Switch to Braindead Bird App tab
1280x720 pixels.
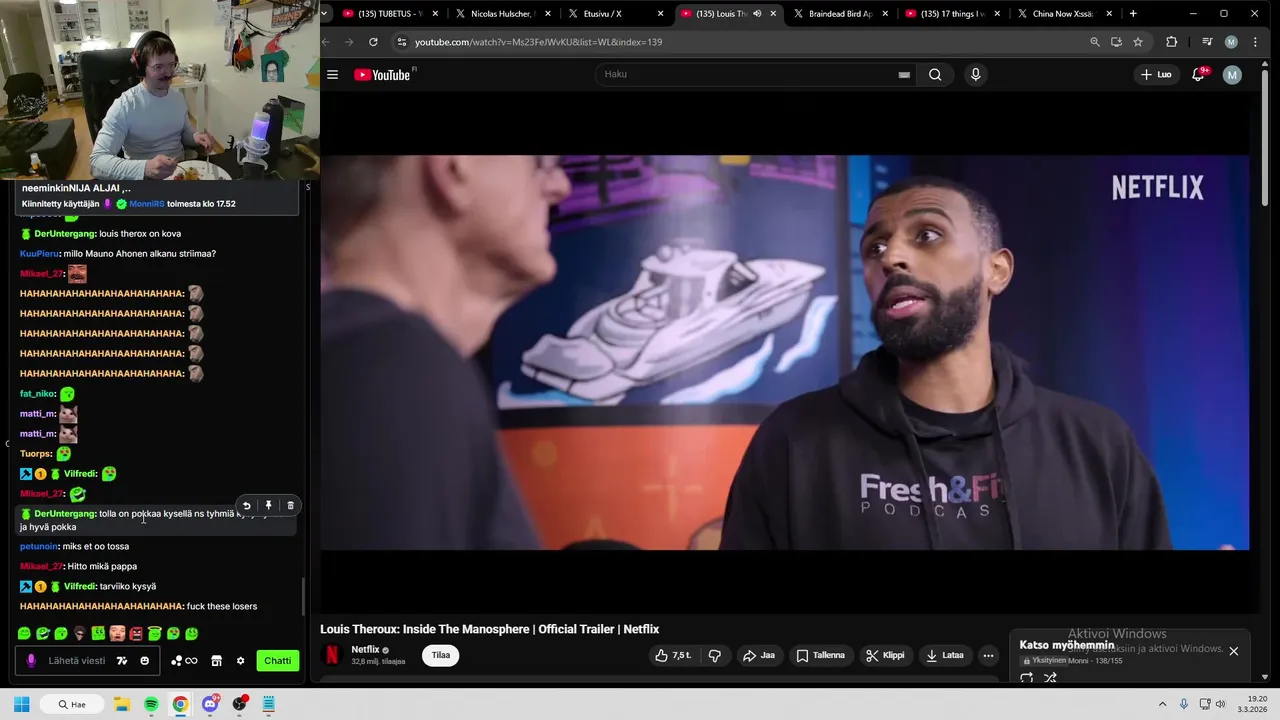point(840,14)
